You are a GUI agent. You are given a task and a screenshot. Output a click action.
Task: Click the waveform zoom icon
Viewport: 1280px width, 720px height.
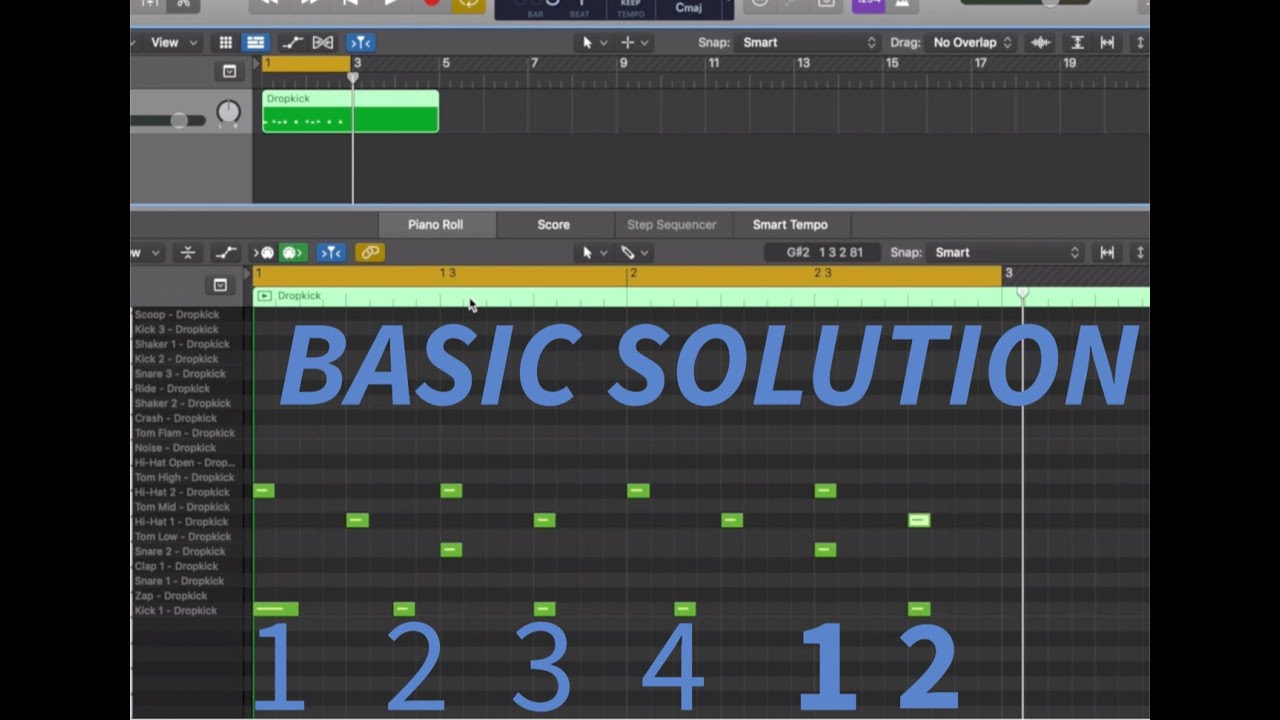(1041, 43)
